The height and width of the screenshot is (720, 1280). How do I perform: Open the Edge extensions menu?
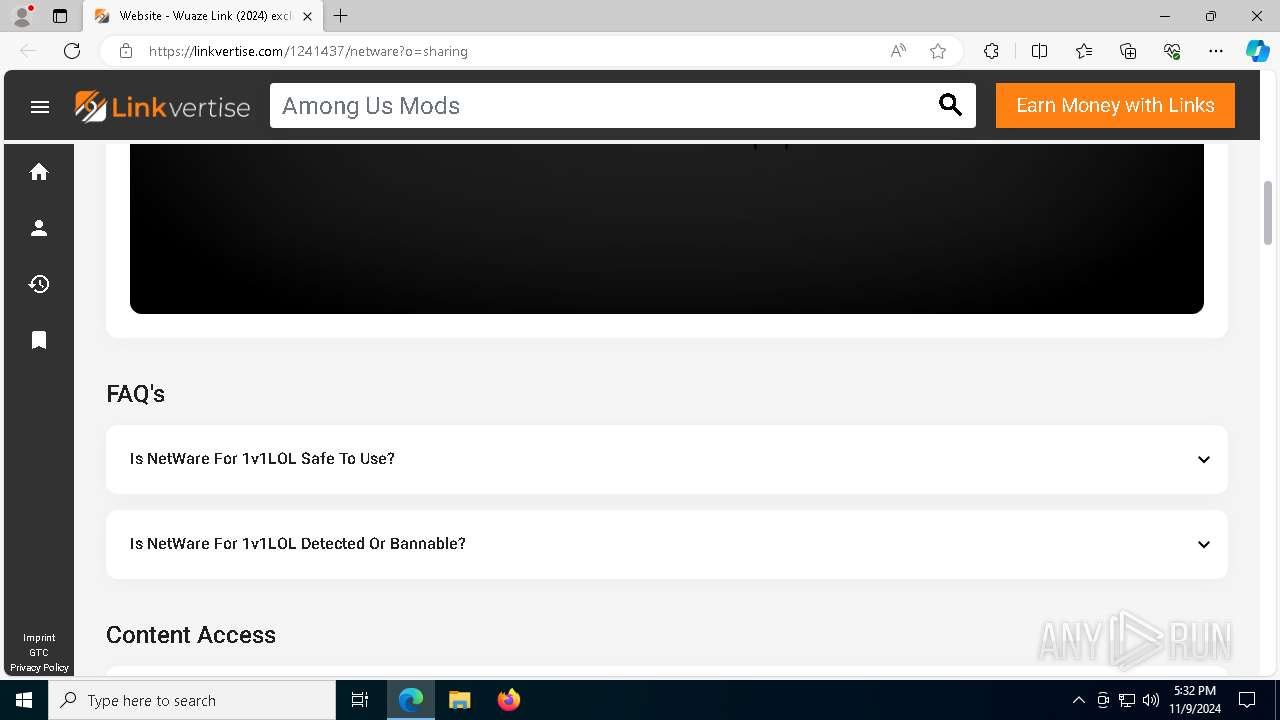click(x=991, y=51)
